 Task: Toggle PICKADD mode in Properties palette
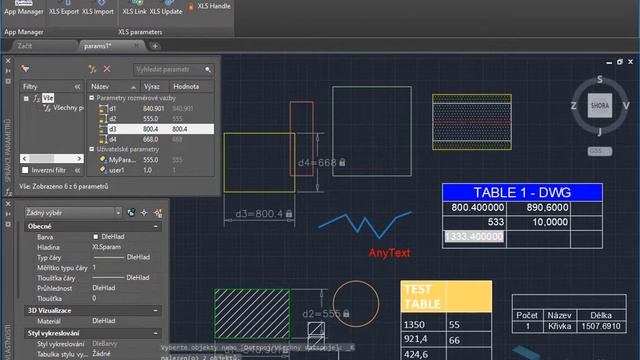131,213
